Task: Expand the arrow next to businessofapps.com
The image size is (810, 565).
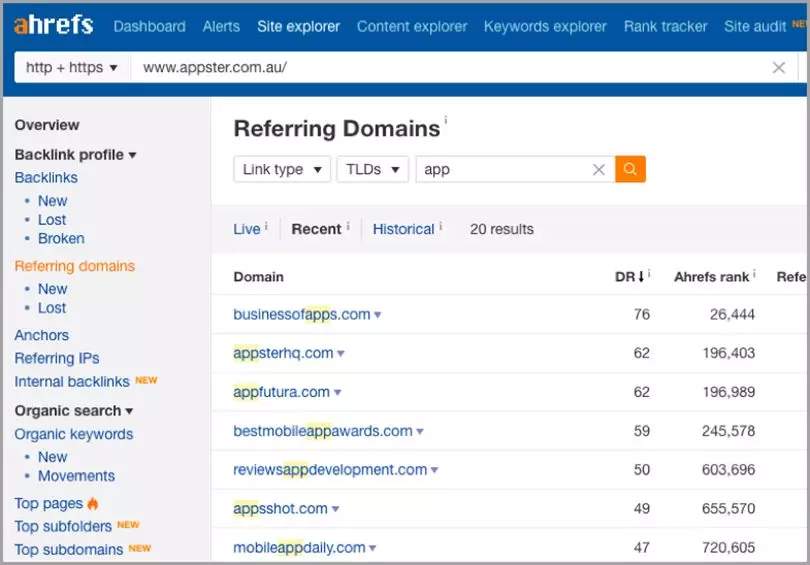Action: click(378, 315)
